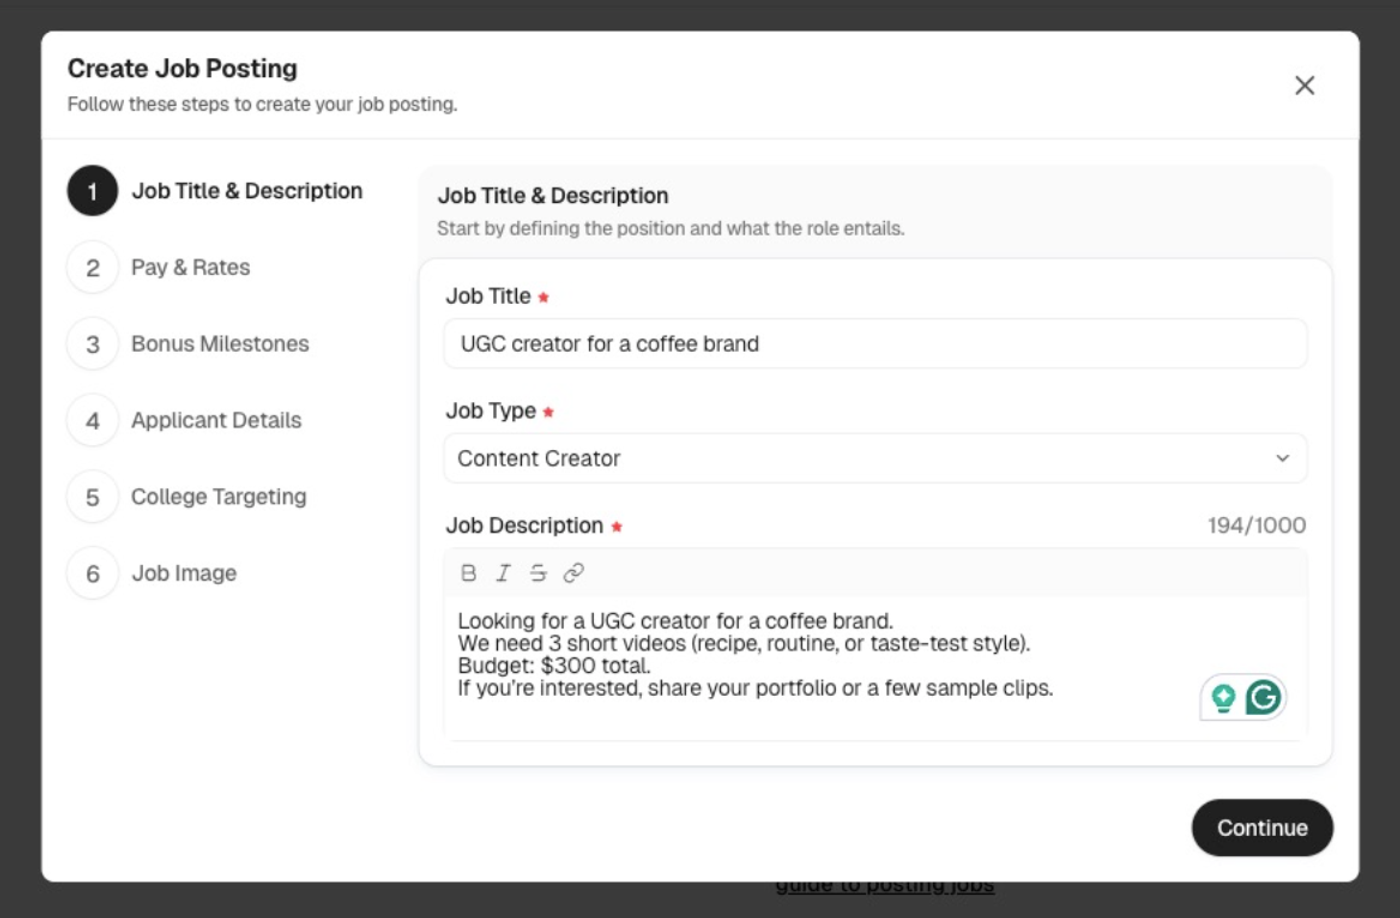Navigate to the Applicant Details step
1400x918 pixels.
[216, 420]
